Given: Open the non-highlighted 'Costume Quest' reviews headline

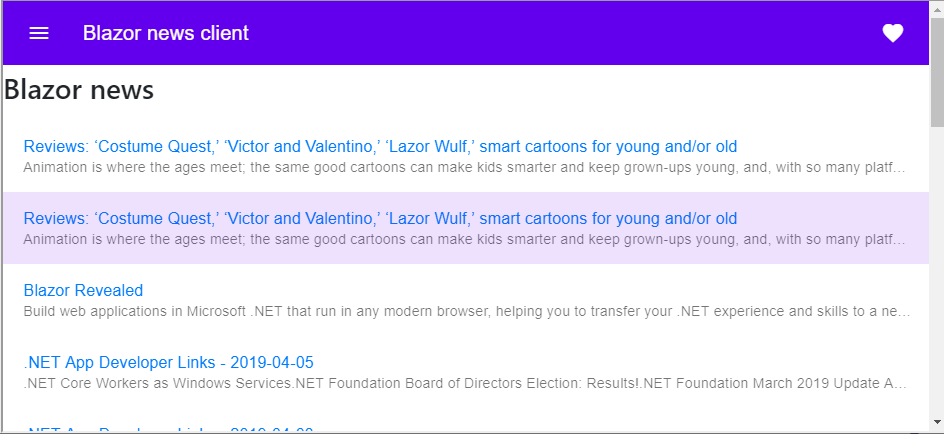Looking at the screenshot, I should 380,146.
